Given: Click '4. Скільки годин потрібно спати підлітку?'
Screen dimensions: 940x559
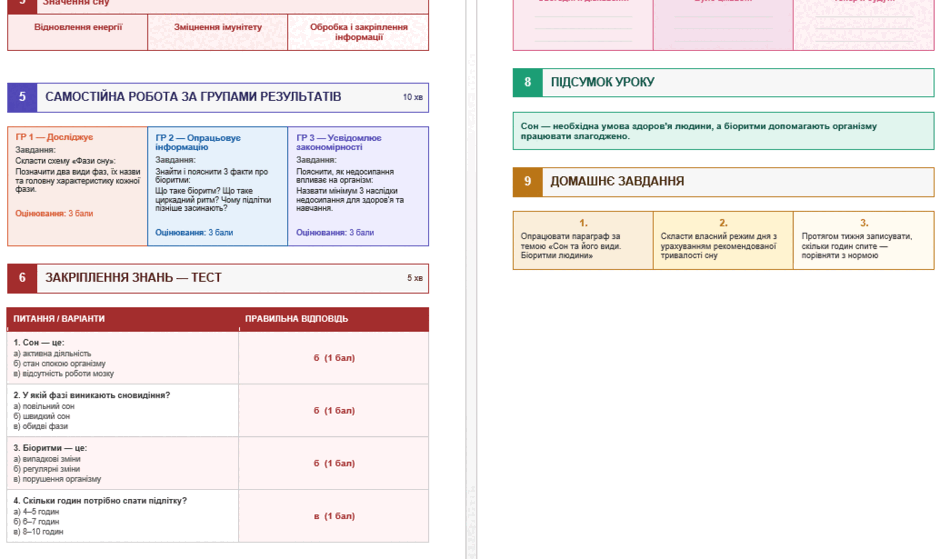Looking at the screenshot, I should [100, 501].
